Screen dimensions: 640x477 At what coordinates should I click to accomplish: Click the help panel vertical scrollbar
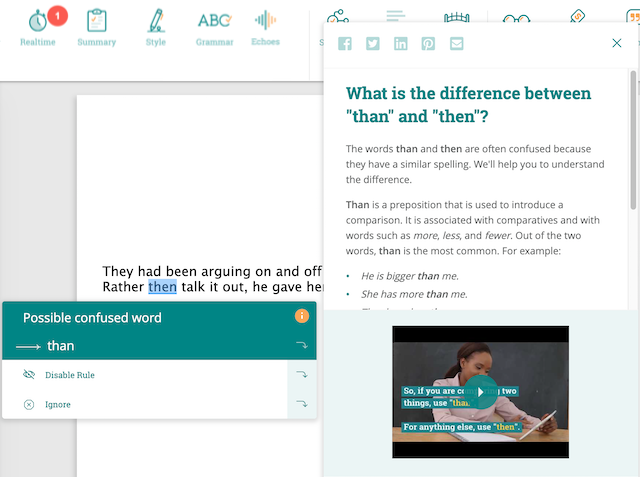point(633,140)
